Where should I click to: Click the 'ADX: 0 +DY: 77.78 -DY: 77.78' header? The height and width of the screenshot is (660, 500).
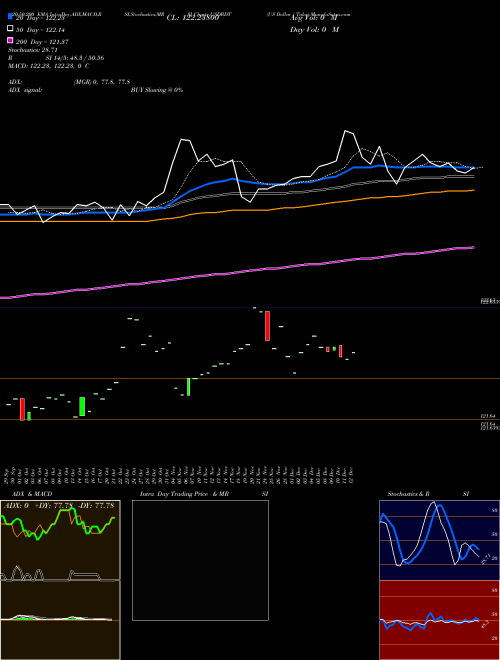click(x=60, y=505)
